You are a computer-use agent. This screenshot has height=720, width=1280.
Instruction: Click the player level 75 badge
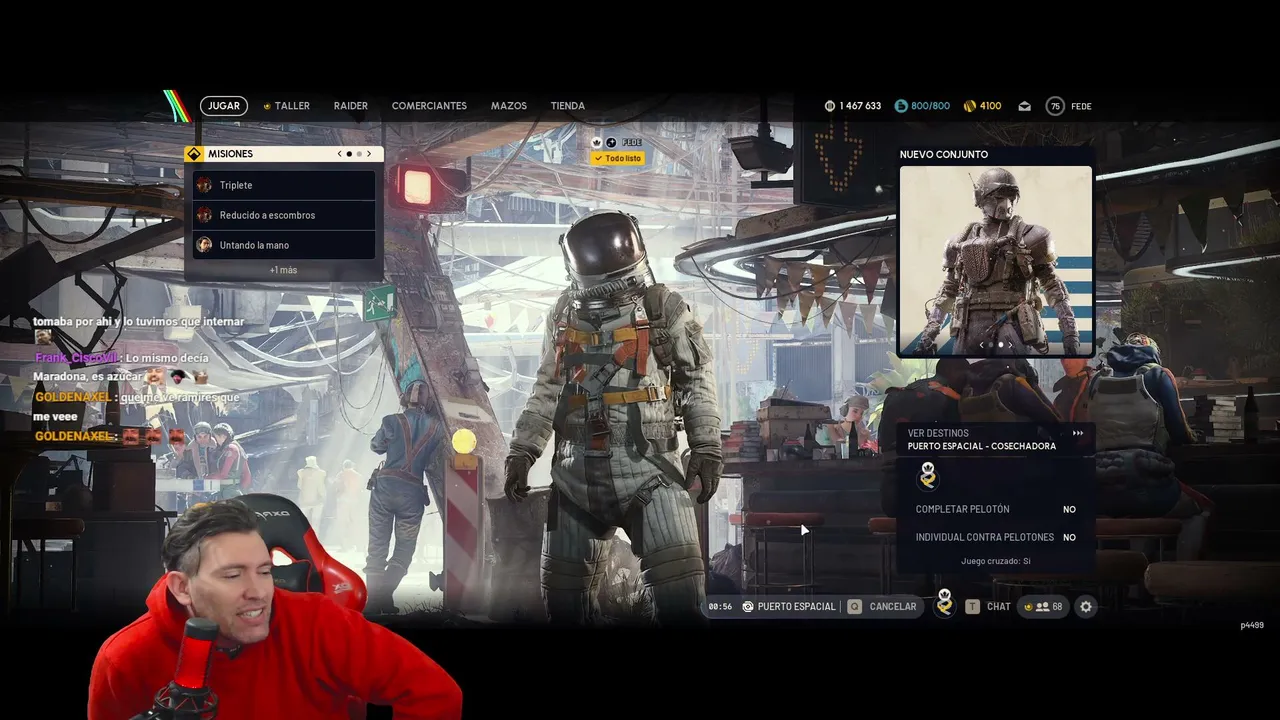1055,106
